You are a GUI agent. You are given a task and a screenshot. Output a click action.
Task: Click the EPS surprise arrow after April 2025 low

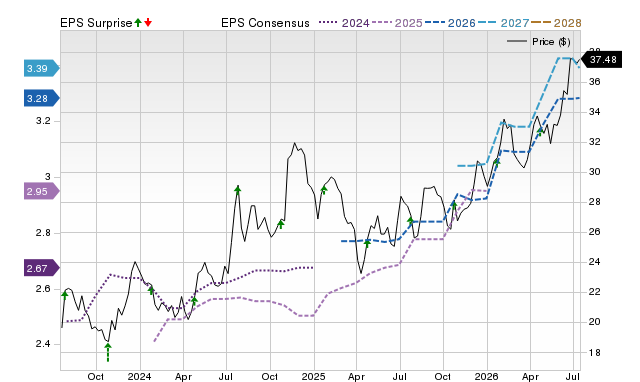[x=367, y=244]
